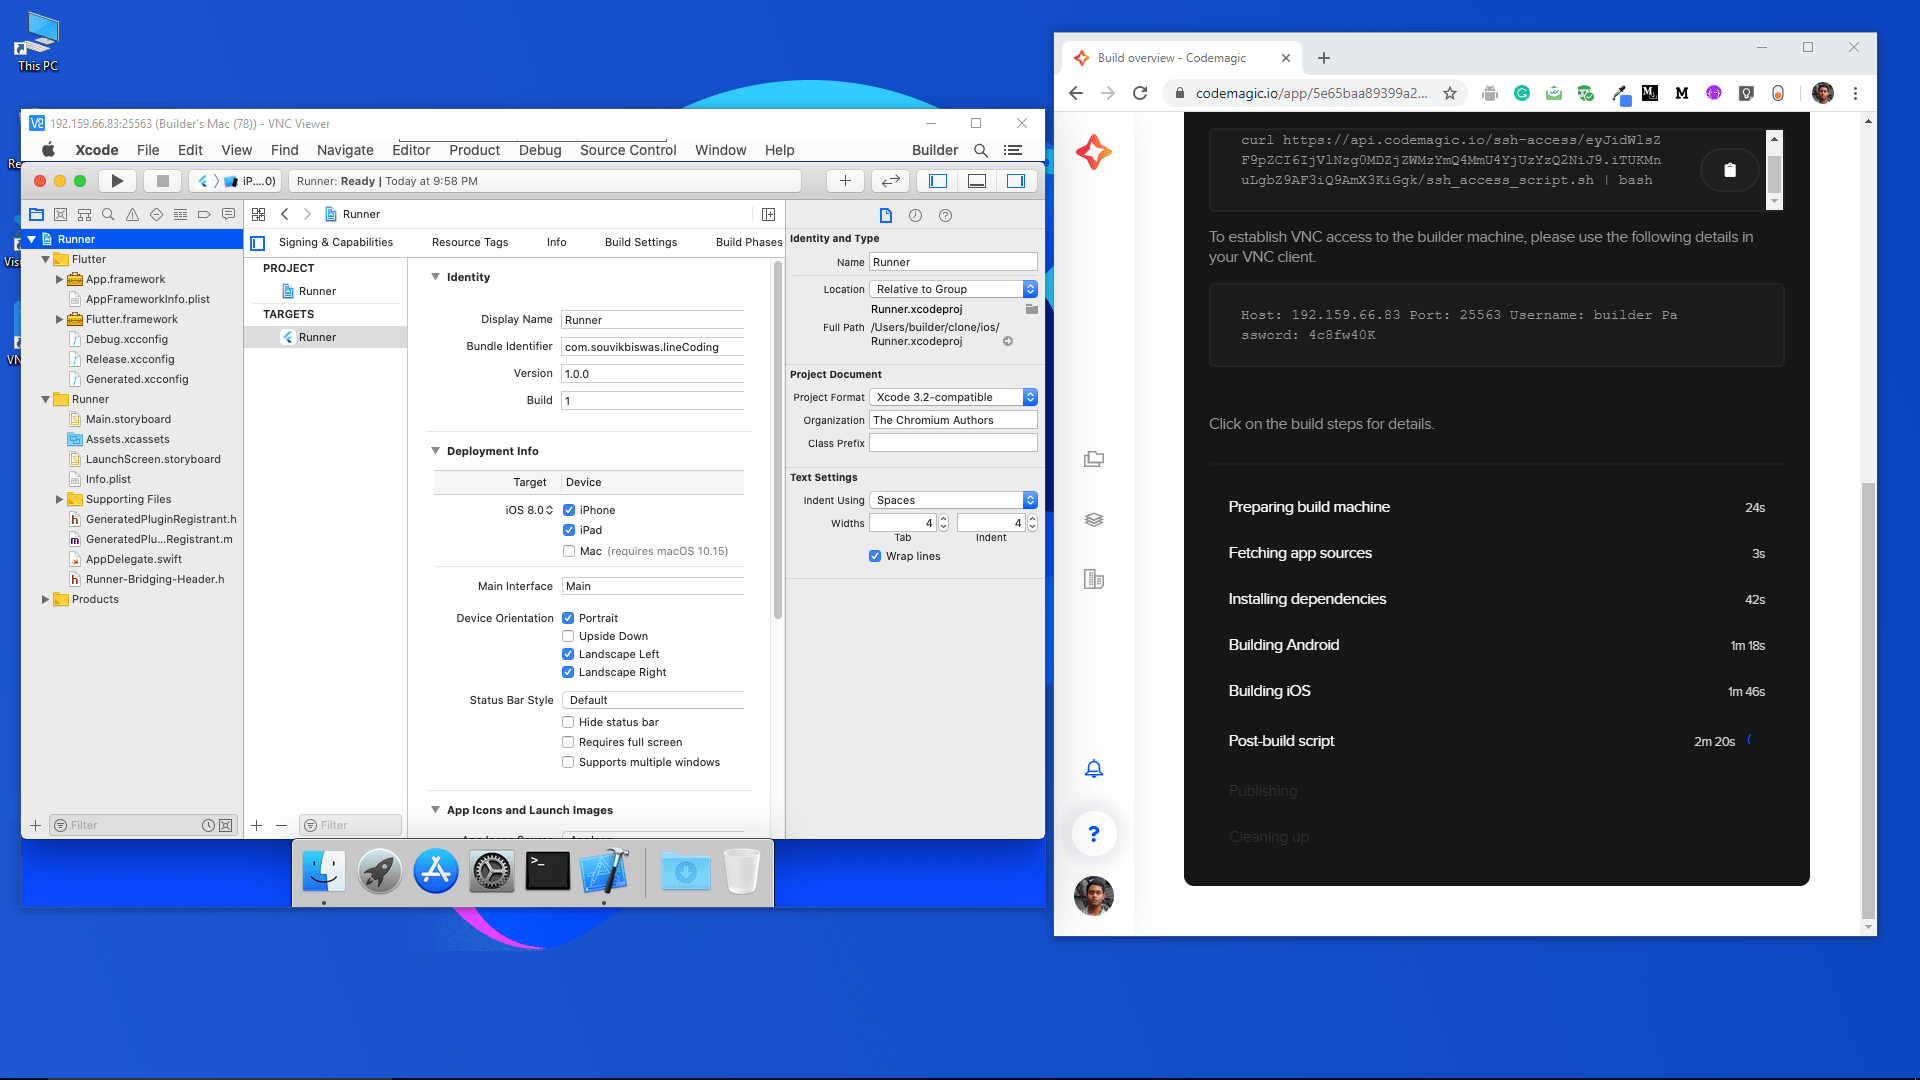Click the code review arrows icon
The image size is (1920, 1080).
[x=890, y=181]
